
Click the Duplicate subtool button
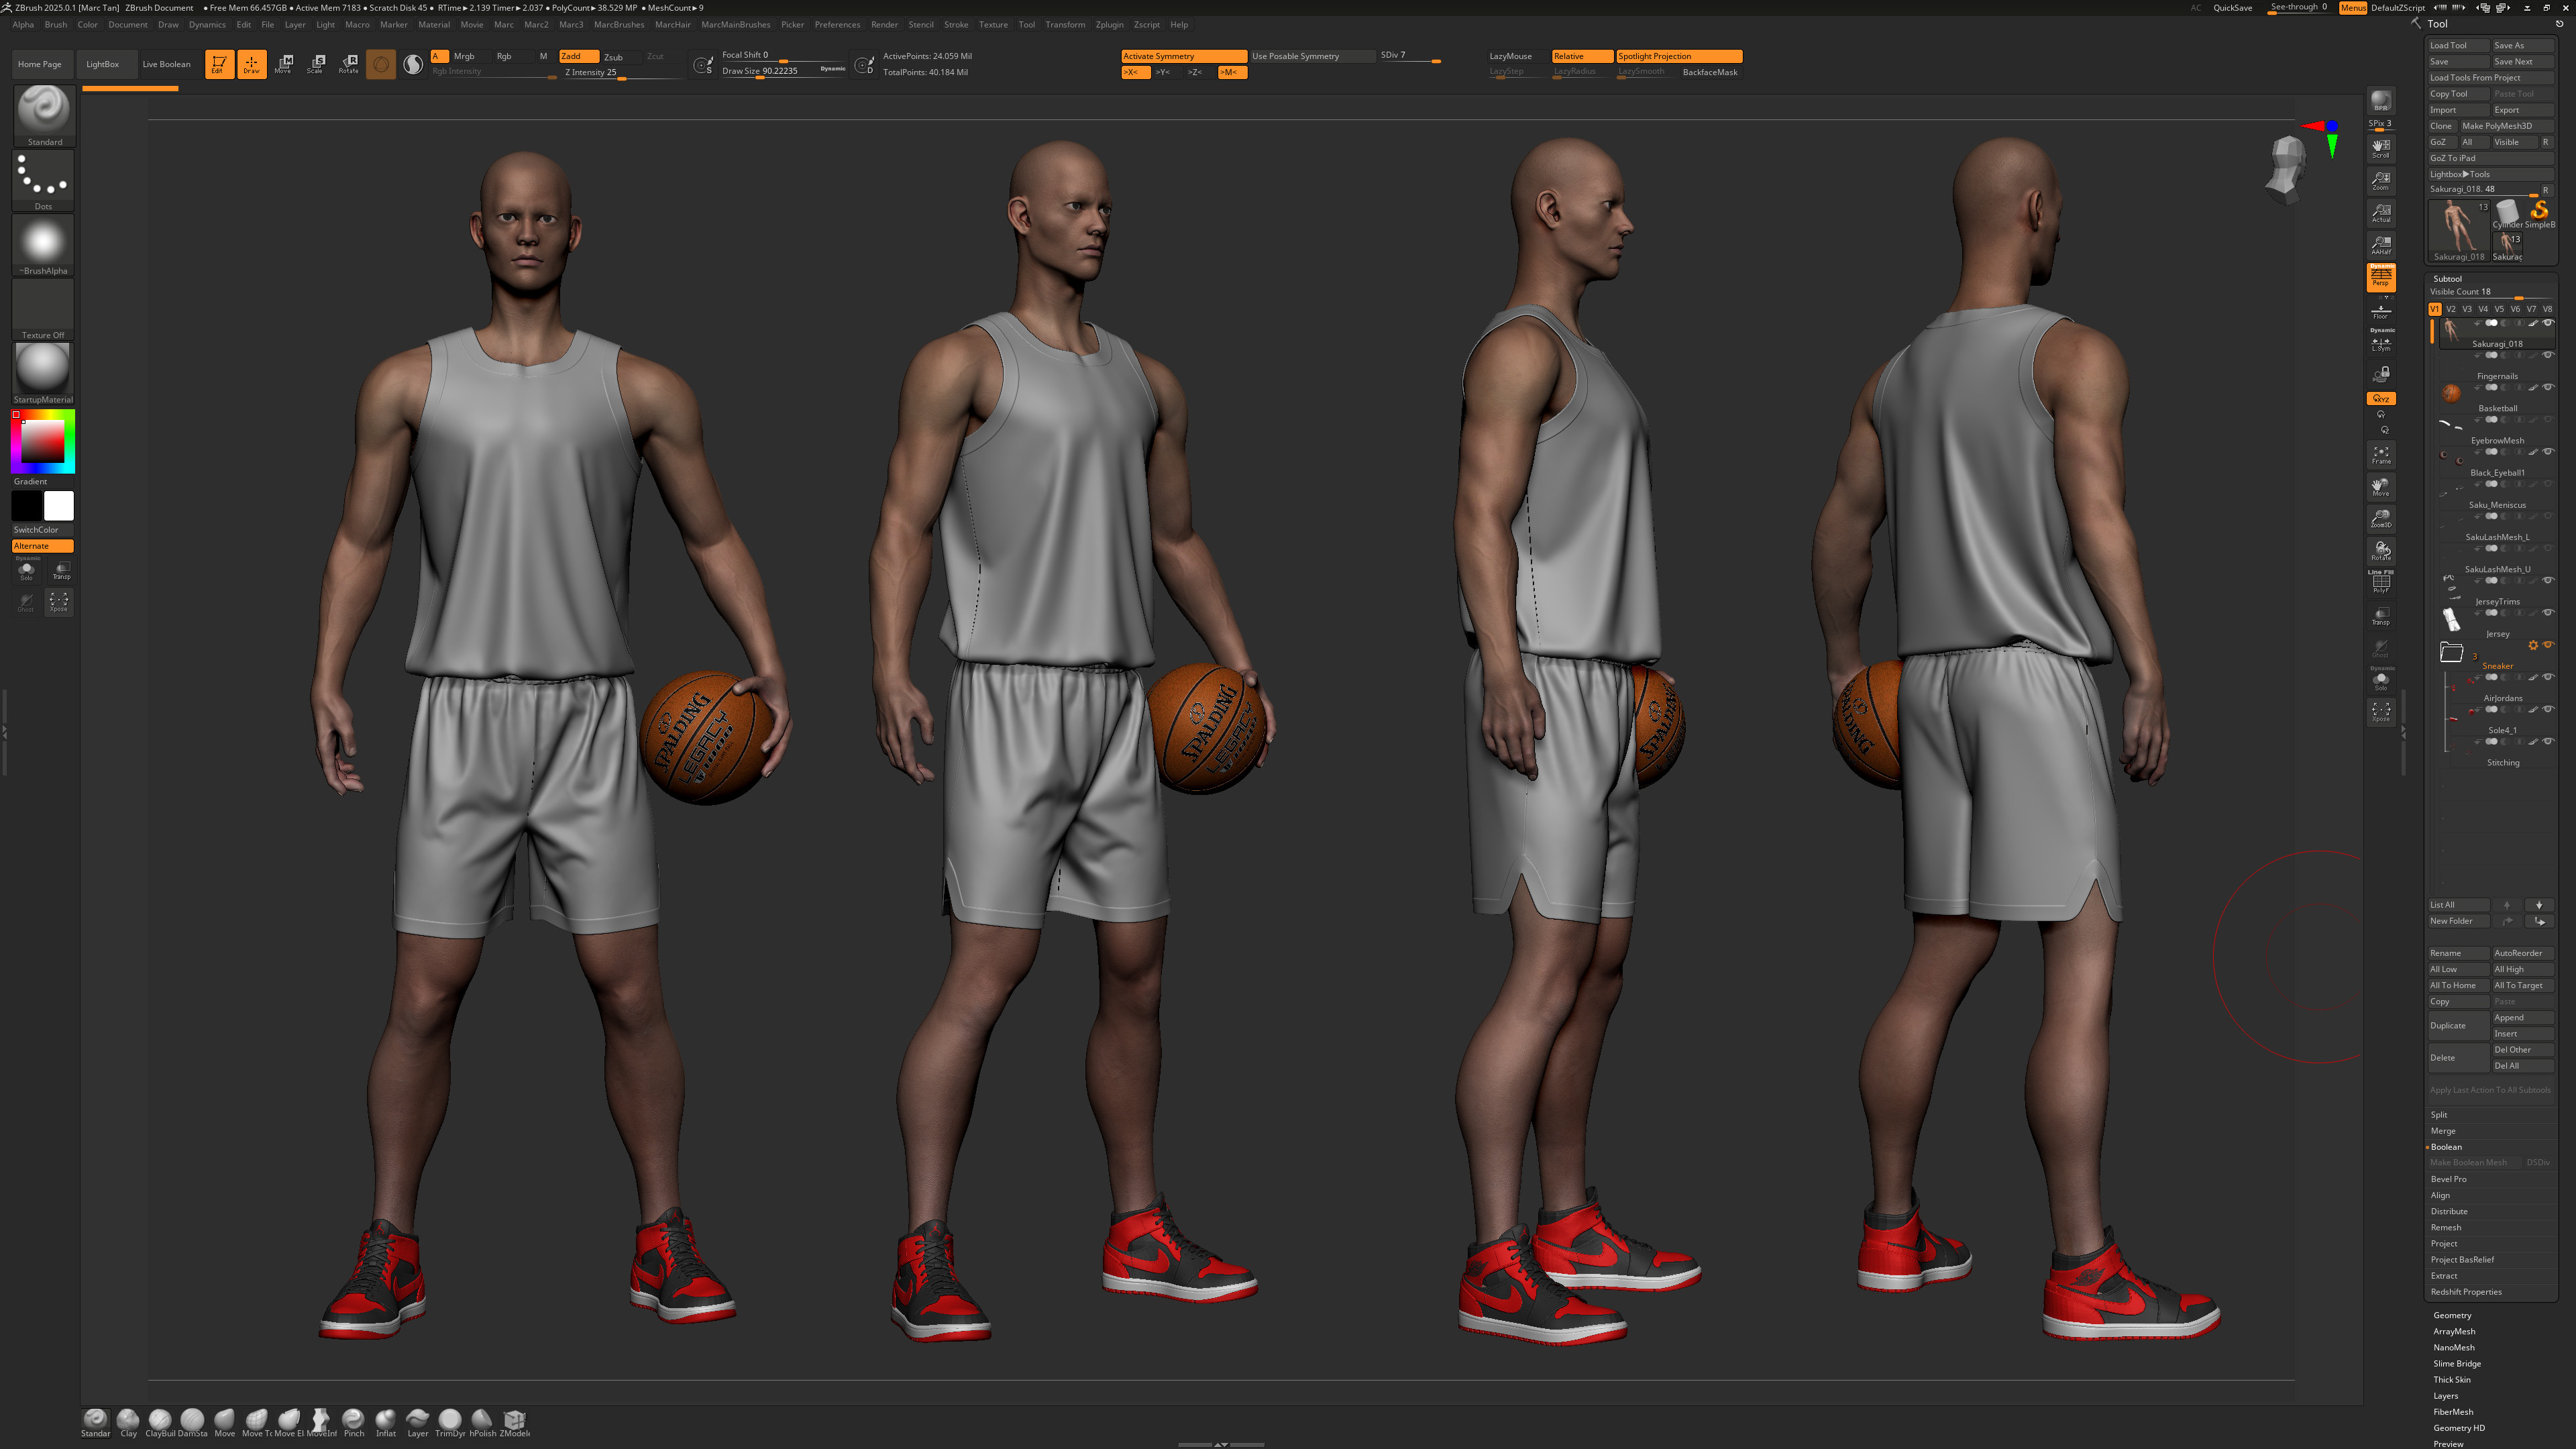[2458, 1025]
